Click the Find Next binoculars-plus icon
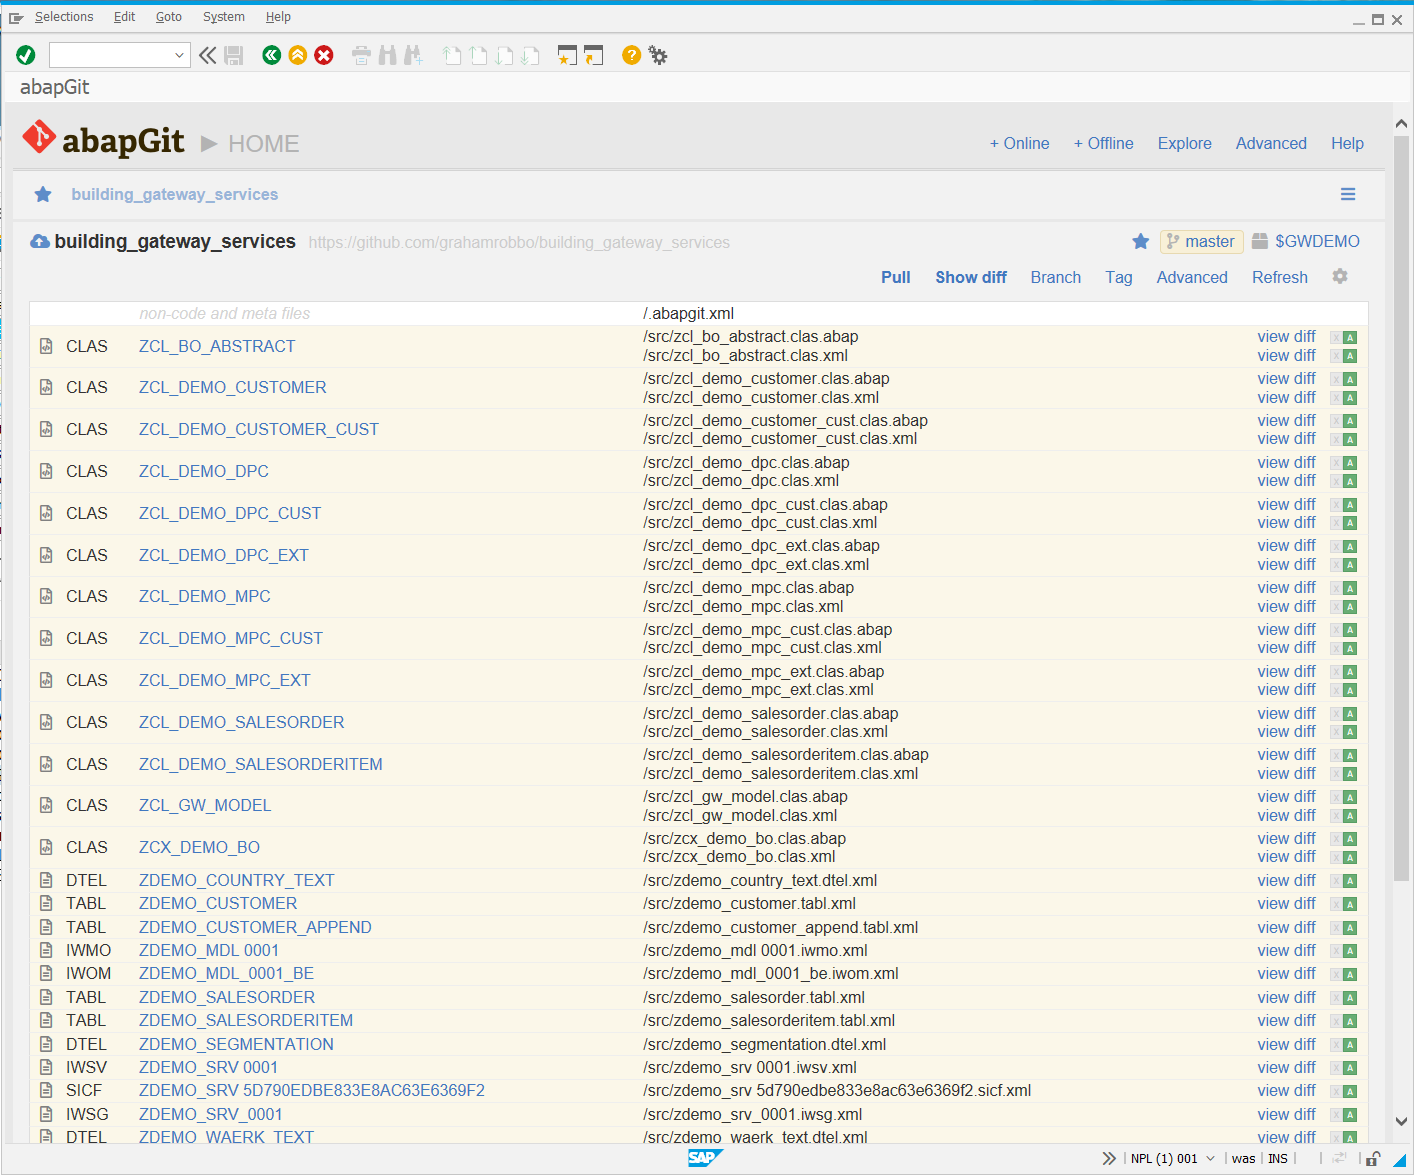 [x=413, y=55]
